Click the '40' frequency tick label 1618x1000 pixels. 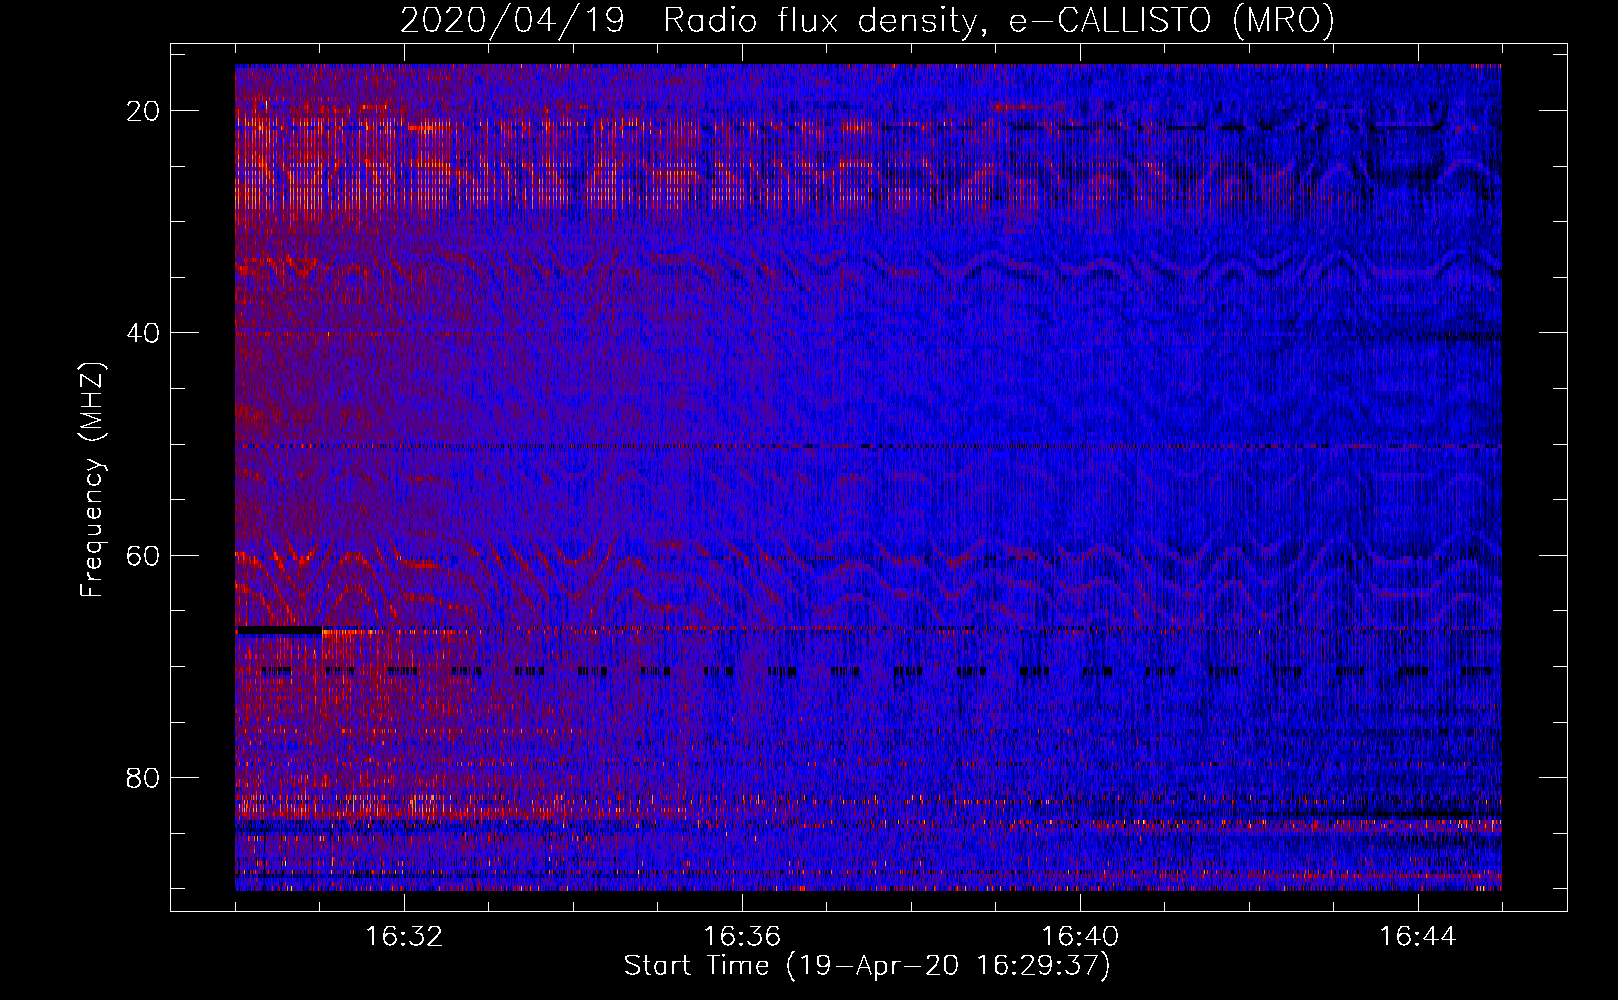tap(144, 333)
